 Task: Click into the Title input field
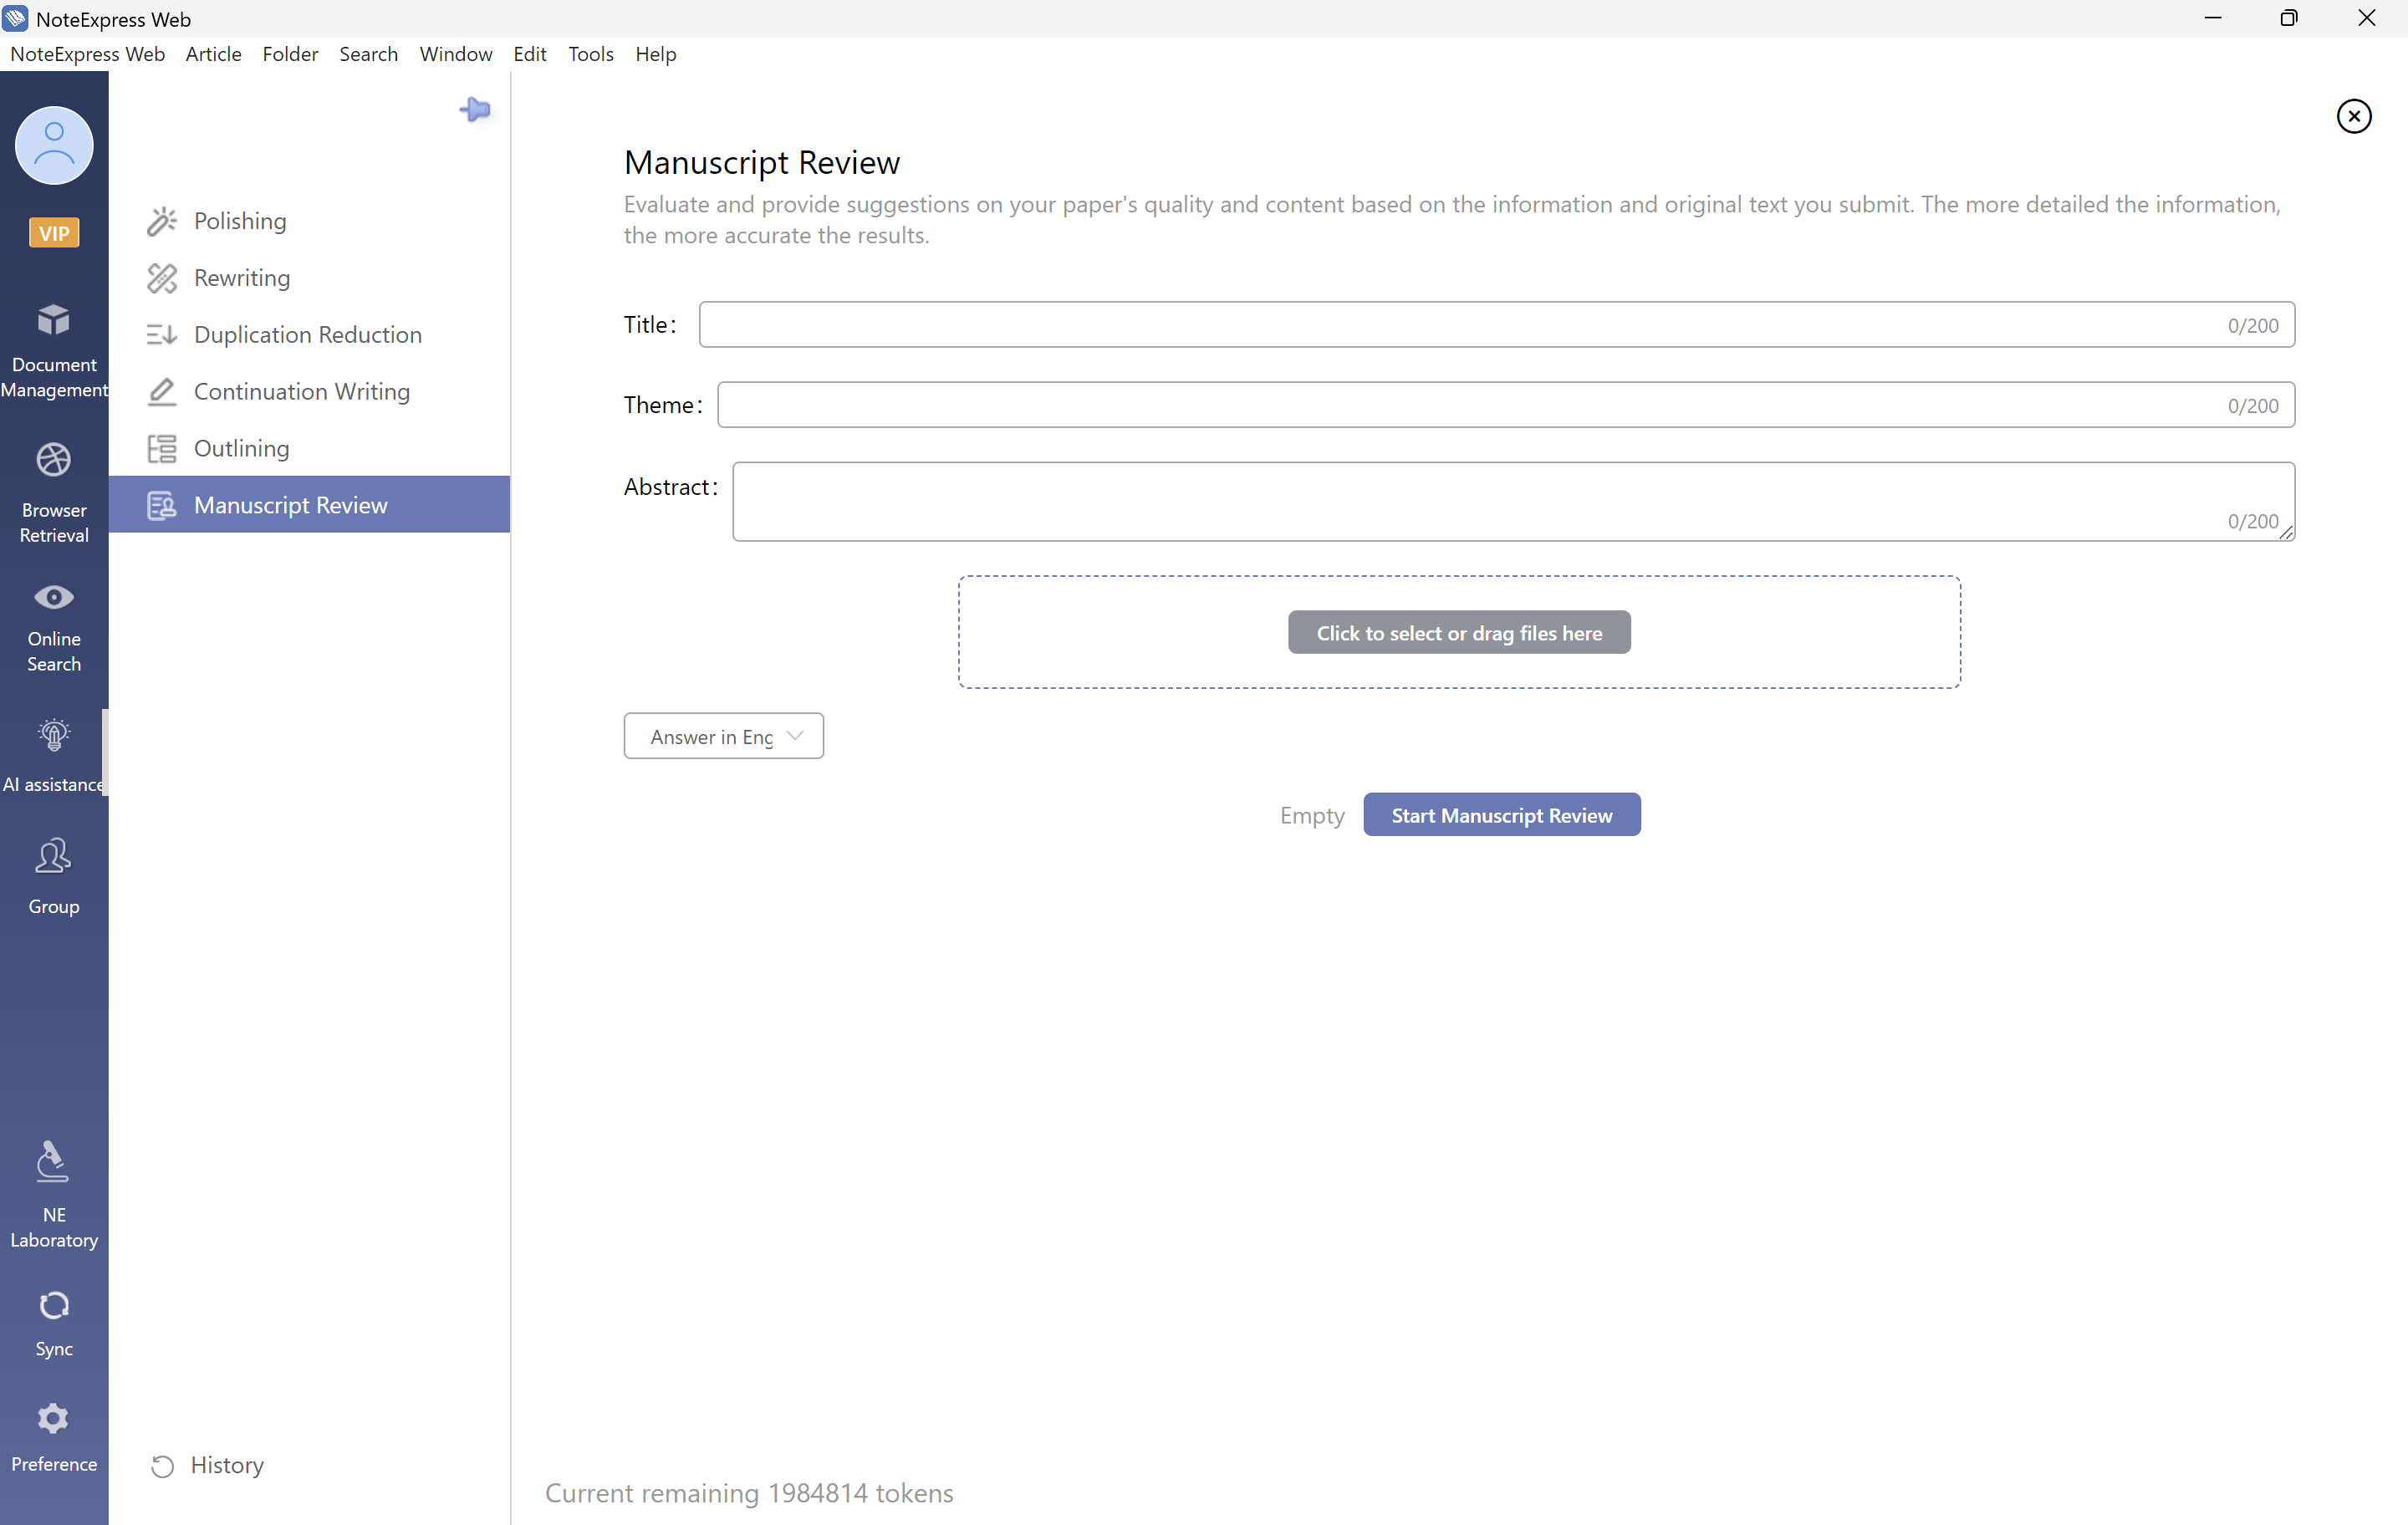coord(1496,325)
